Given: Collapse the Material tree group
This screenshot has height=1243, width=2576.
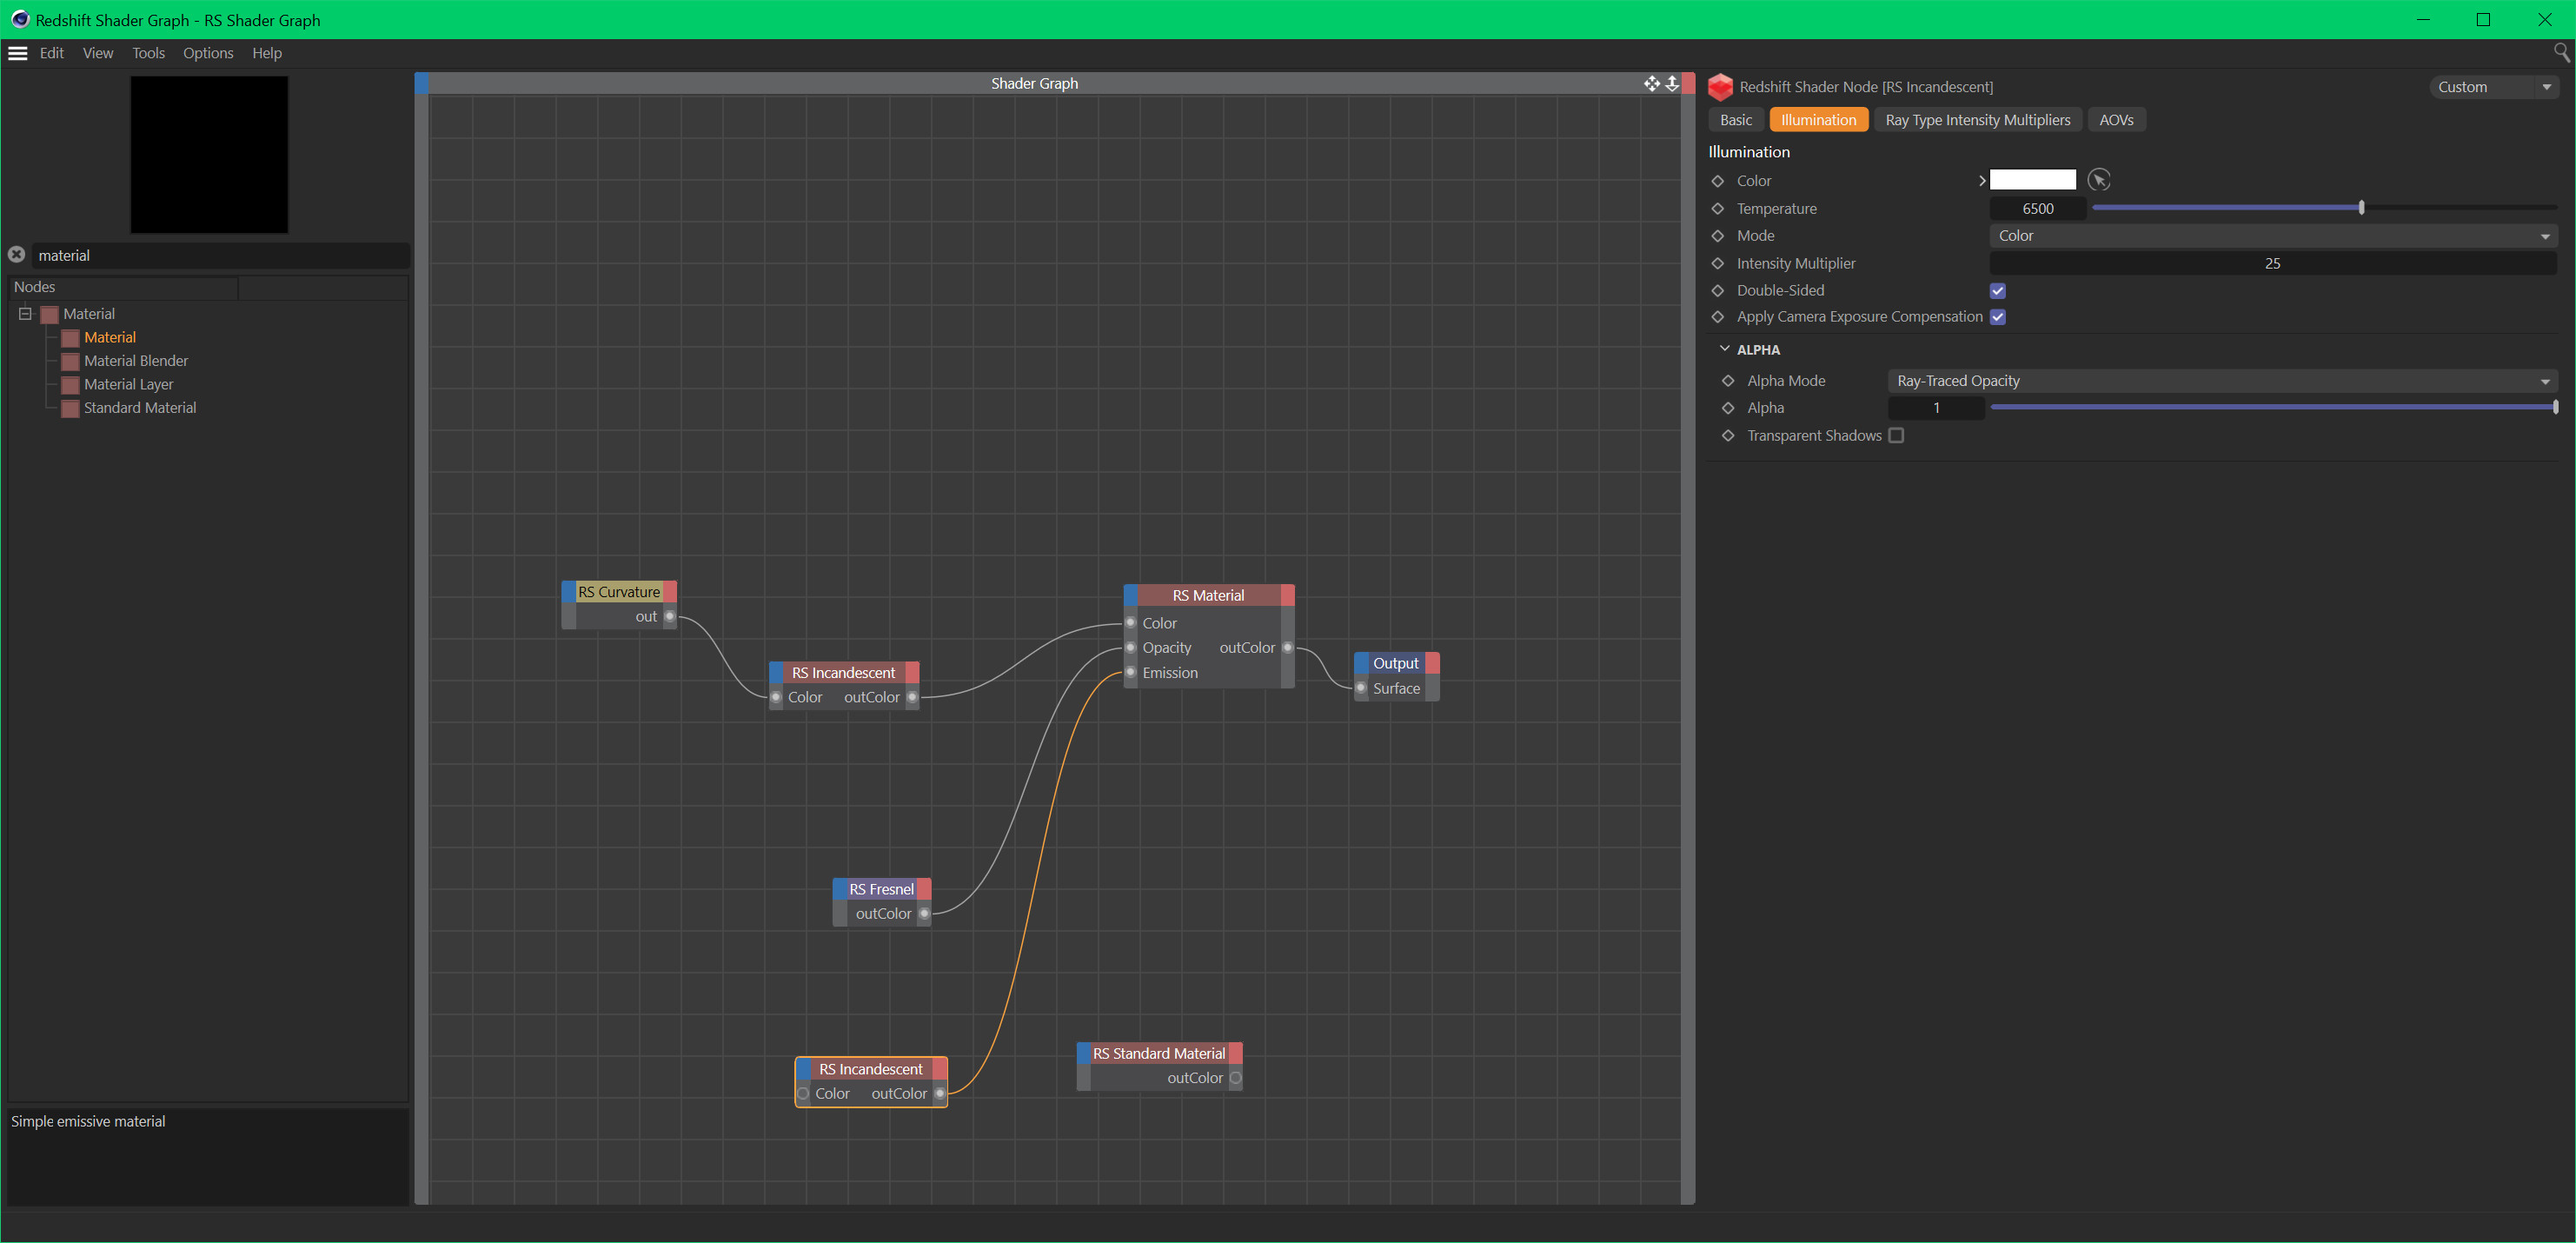Looking at the screenshot, I should point(26,314).
